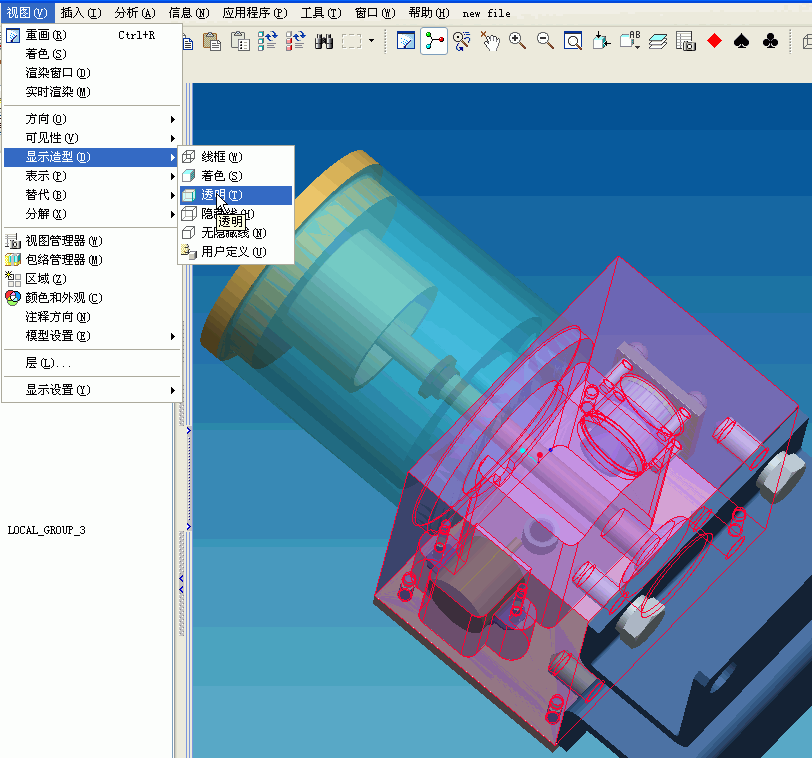This screenshot has height=758, width=812.
Task: Click the Zoom In magnifier icon
Action: (x=517, y=41)
